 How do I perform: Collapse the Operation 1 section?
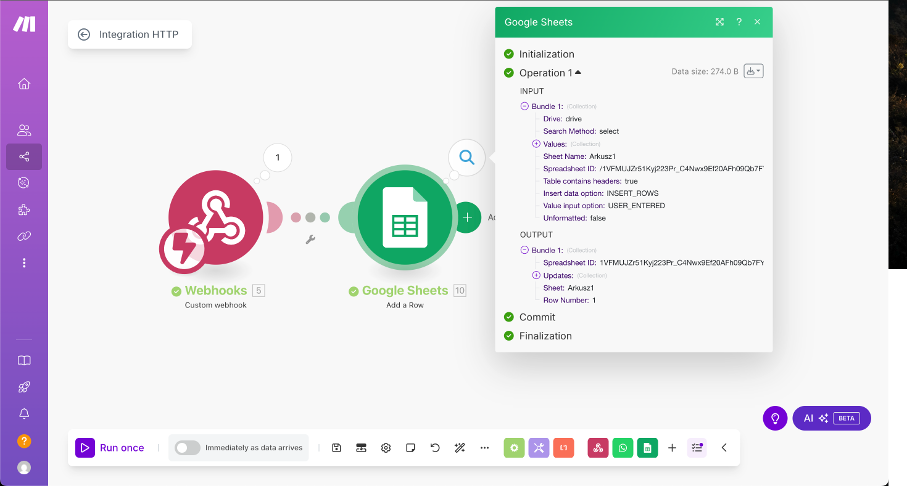550,73
